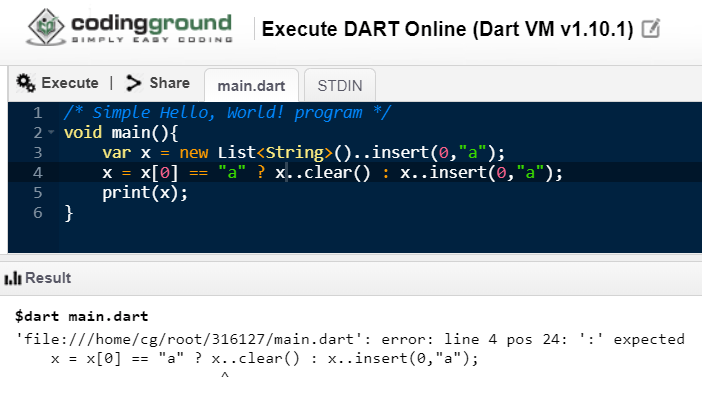Viewport: 702px width, 399px height.
Task: Place cursor on void main() line
Action: pos(121,133)
